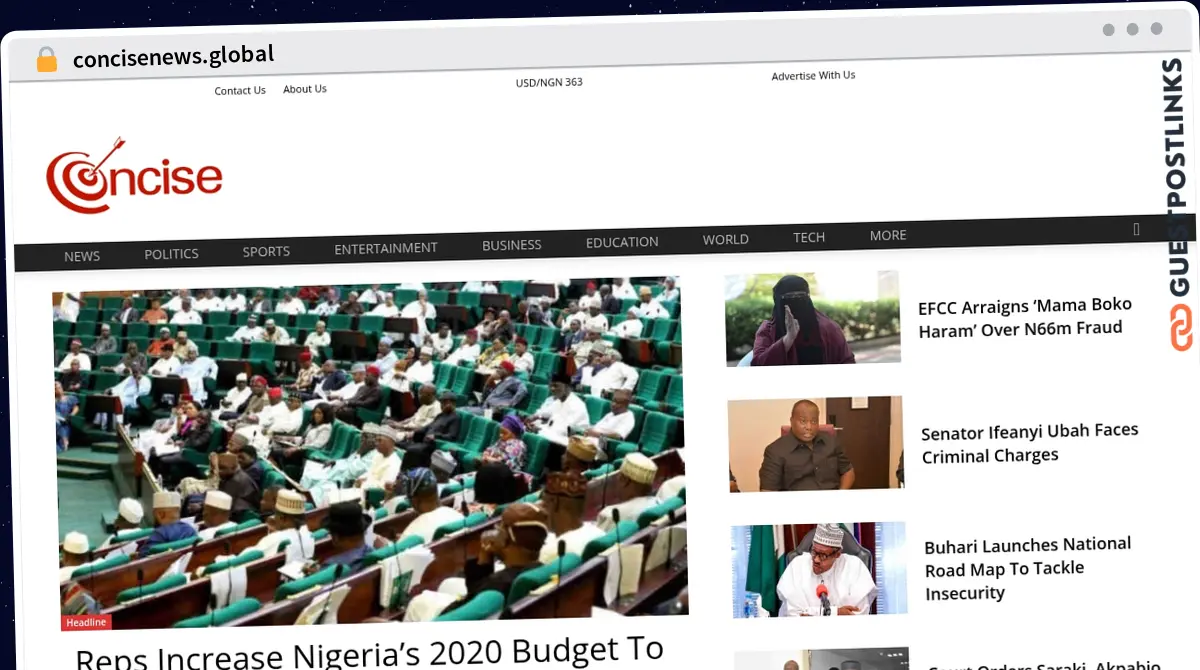Click the search icon in the navigation bar

coord(1137,229)
